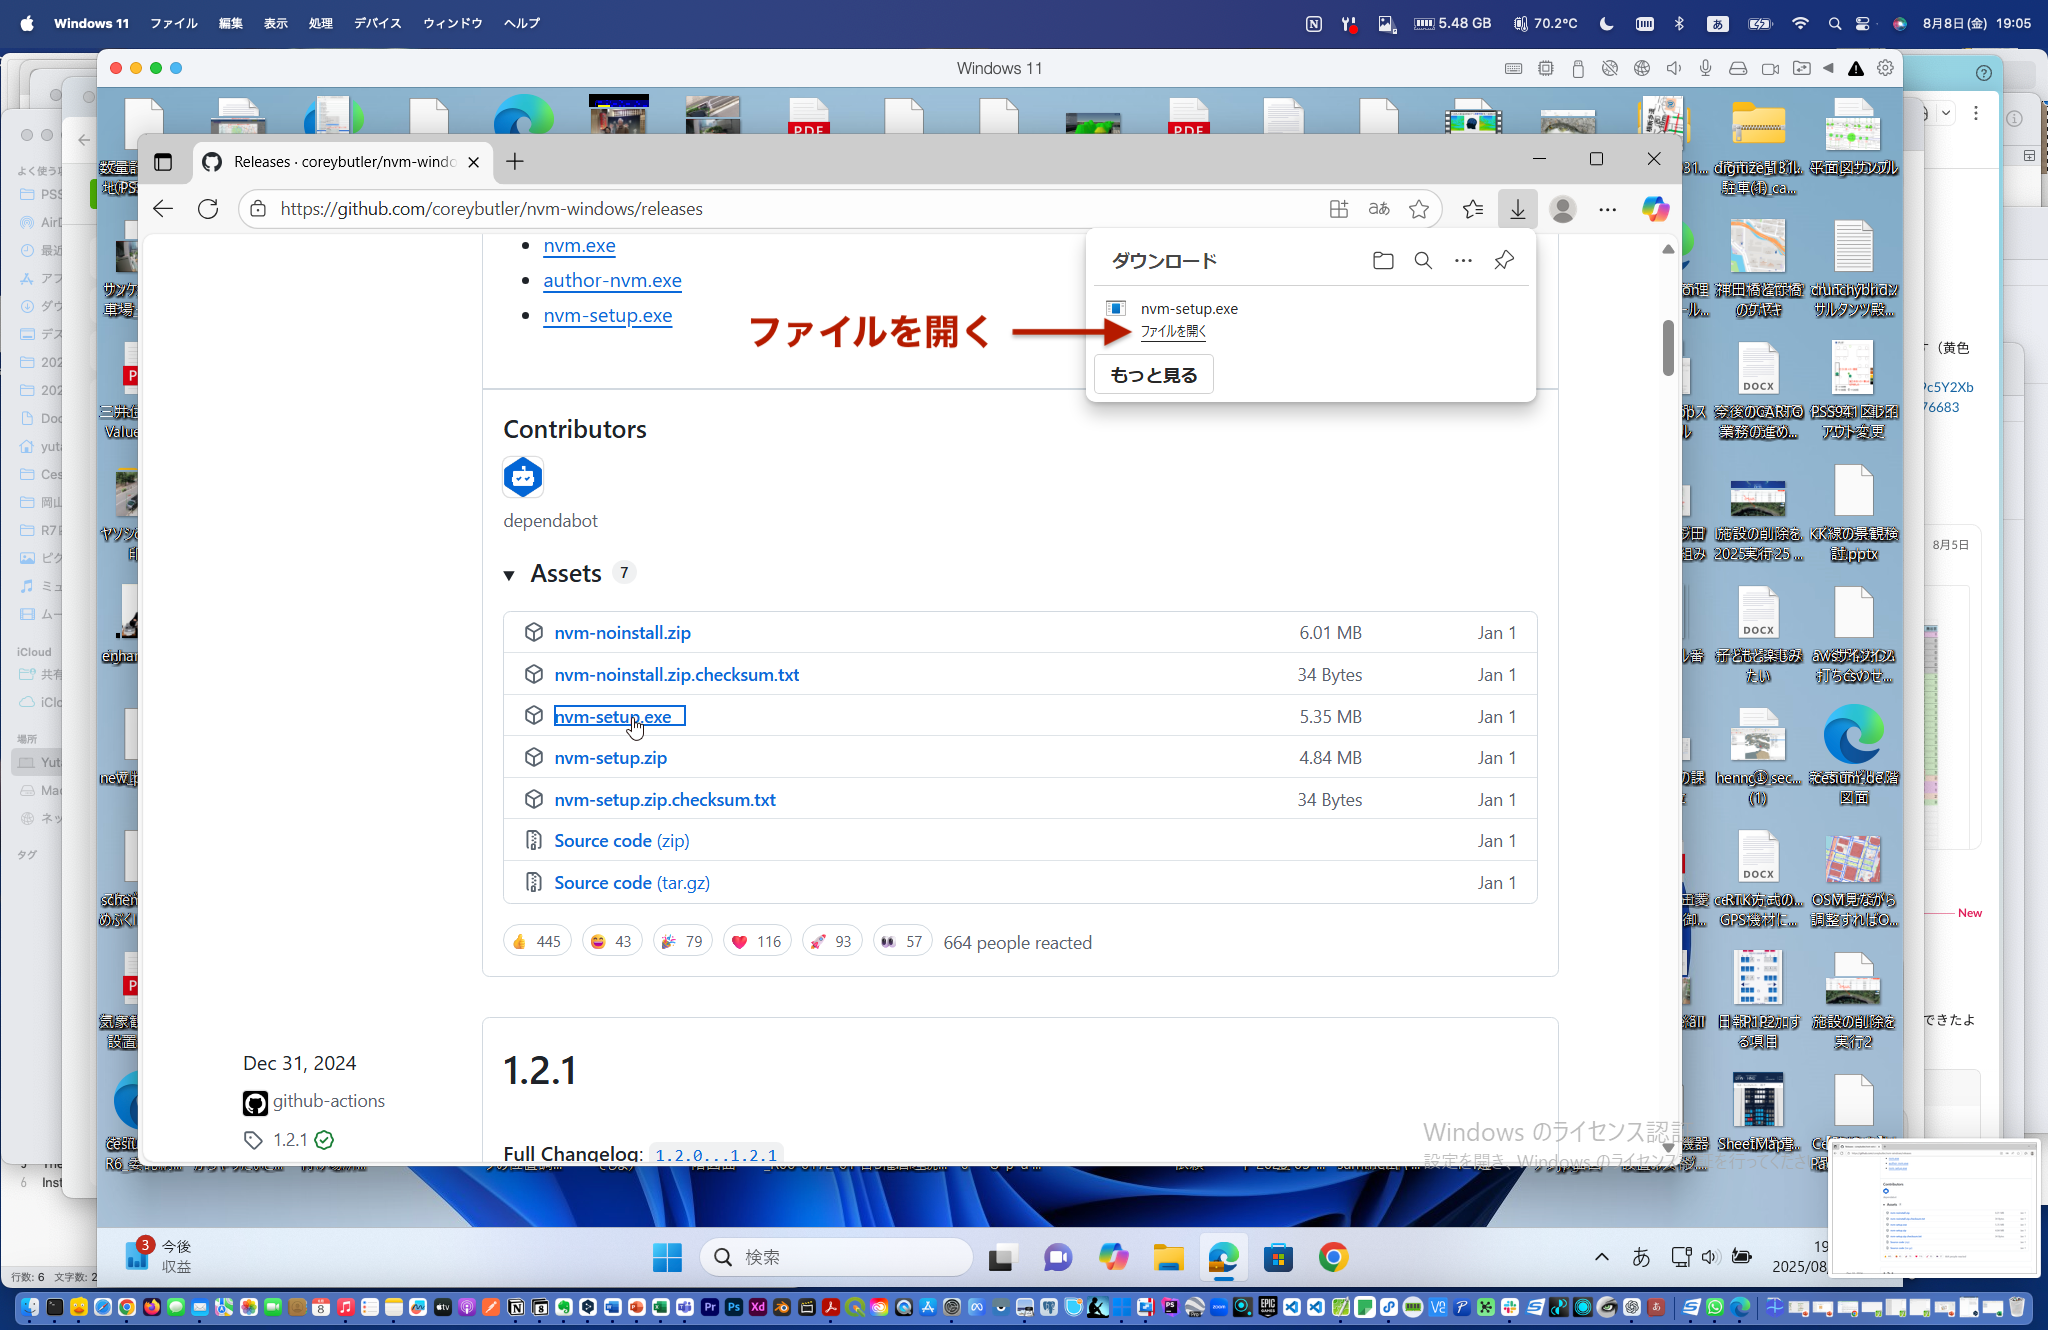Open Microsoft Edge from the Windows taskbar
Viewport: 2048px width, 1330px height.
click(1222, 1257)
